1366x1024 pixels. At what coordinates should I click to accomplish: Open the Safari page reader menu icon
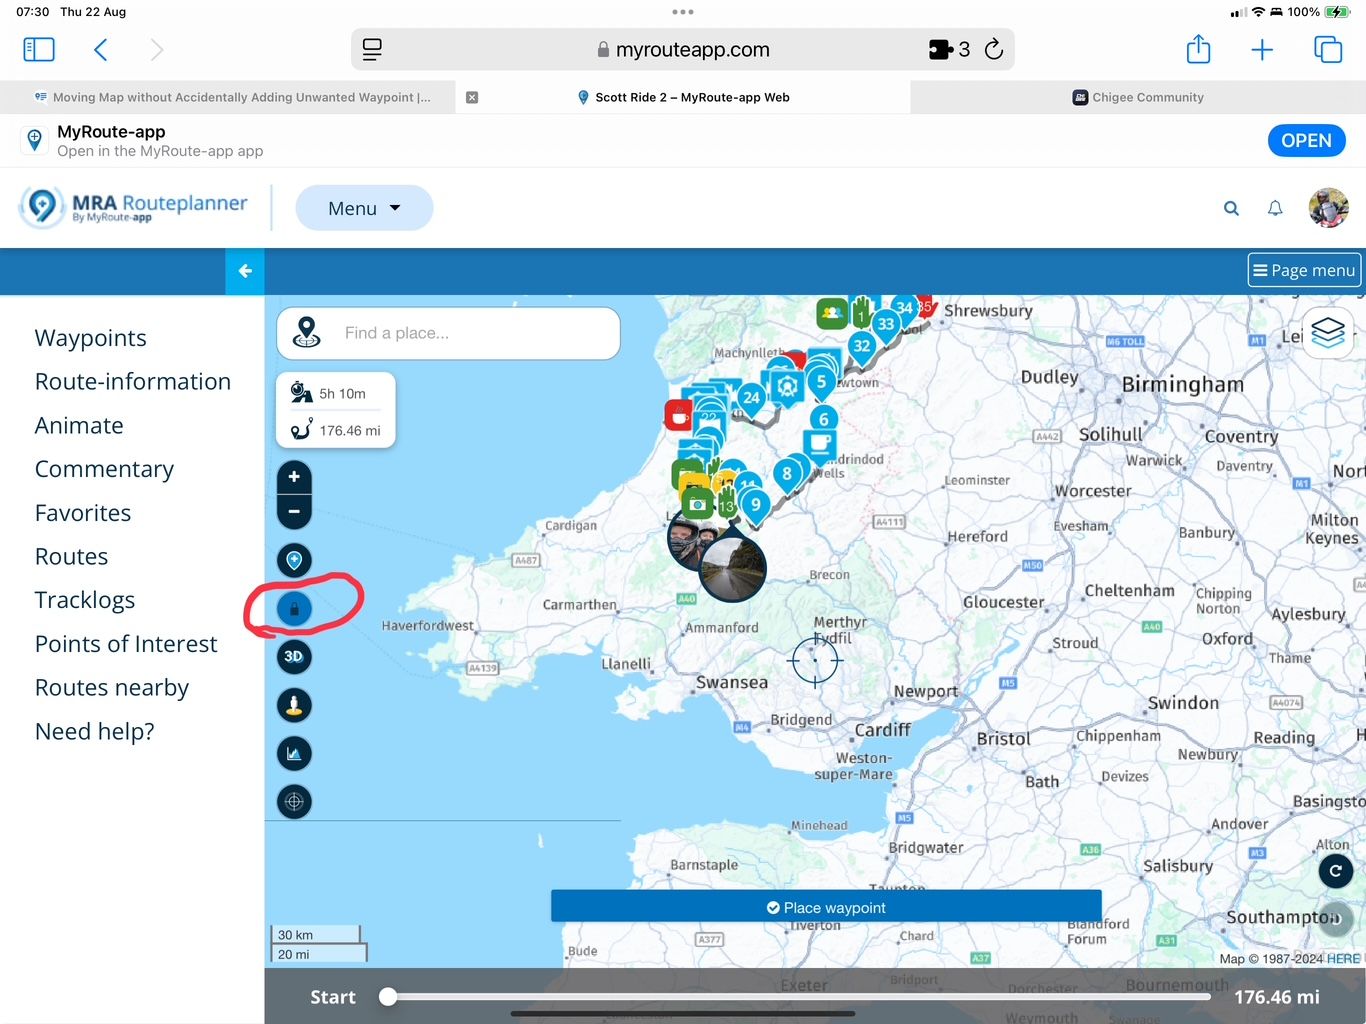(x=372, y=49)
